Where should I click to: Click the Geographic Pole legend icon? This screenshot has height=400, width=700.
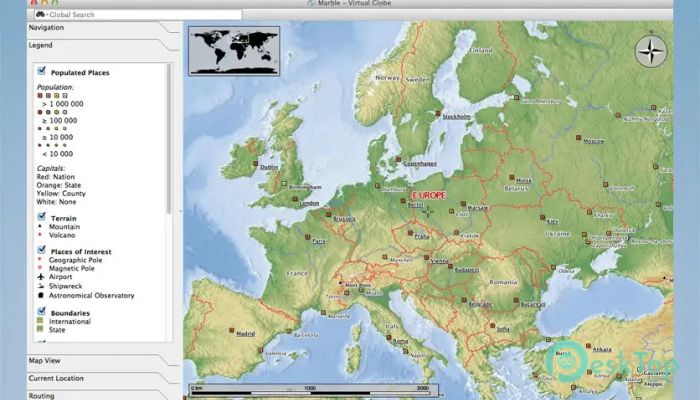click(40, 259)
